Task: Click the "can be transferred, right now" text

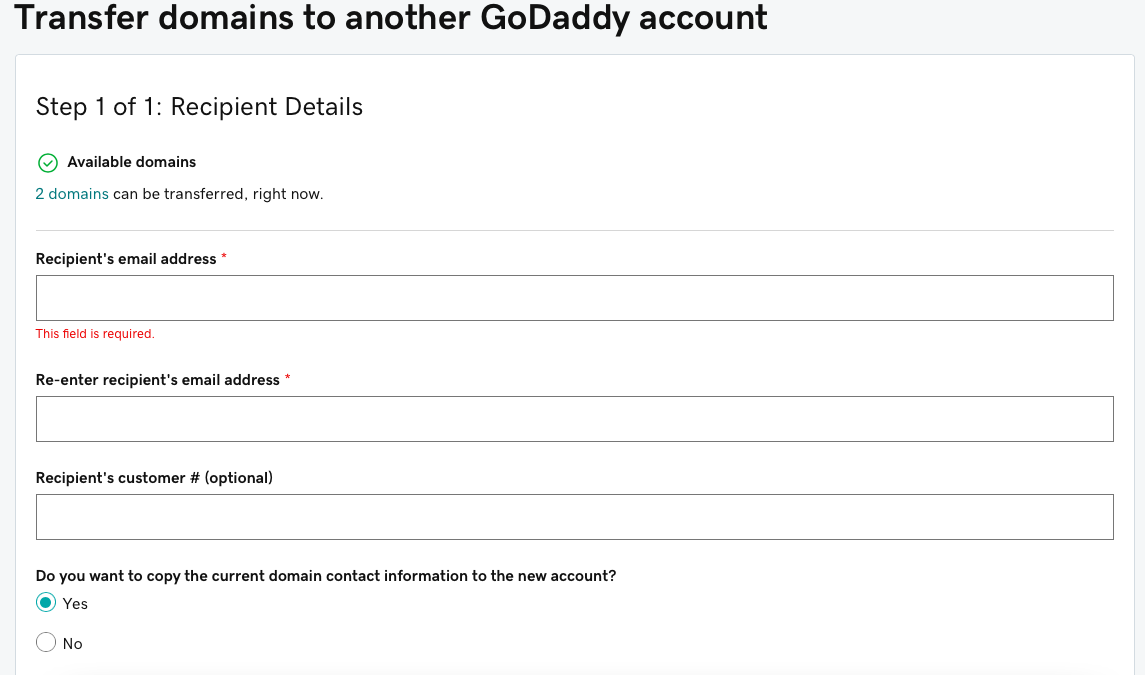Action: pyautogui.click(x=218, y=194)
